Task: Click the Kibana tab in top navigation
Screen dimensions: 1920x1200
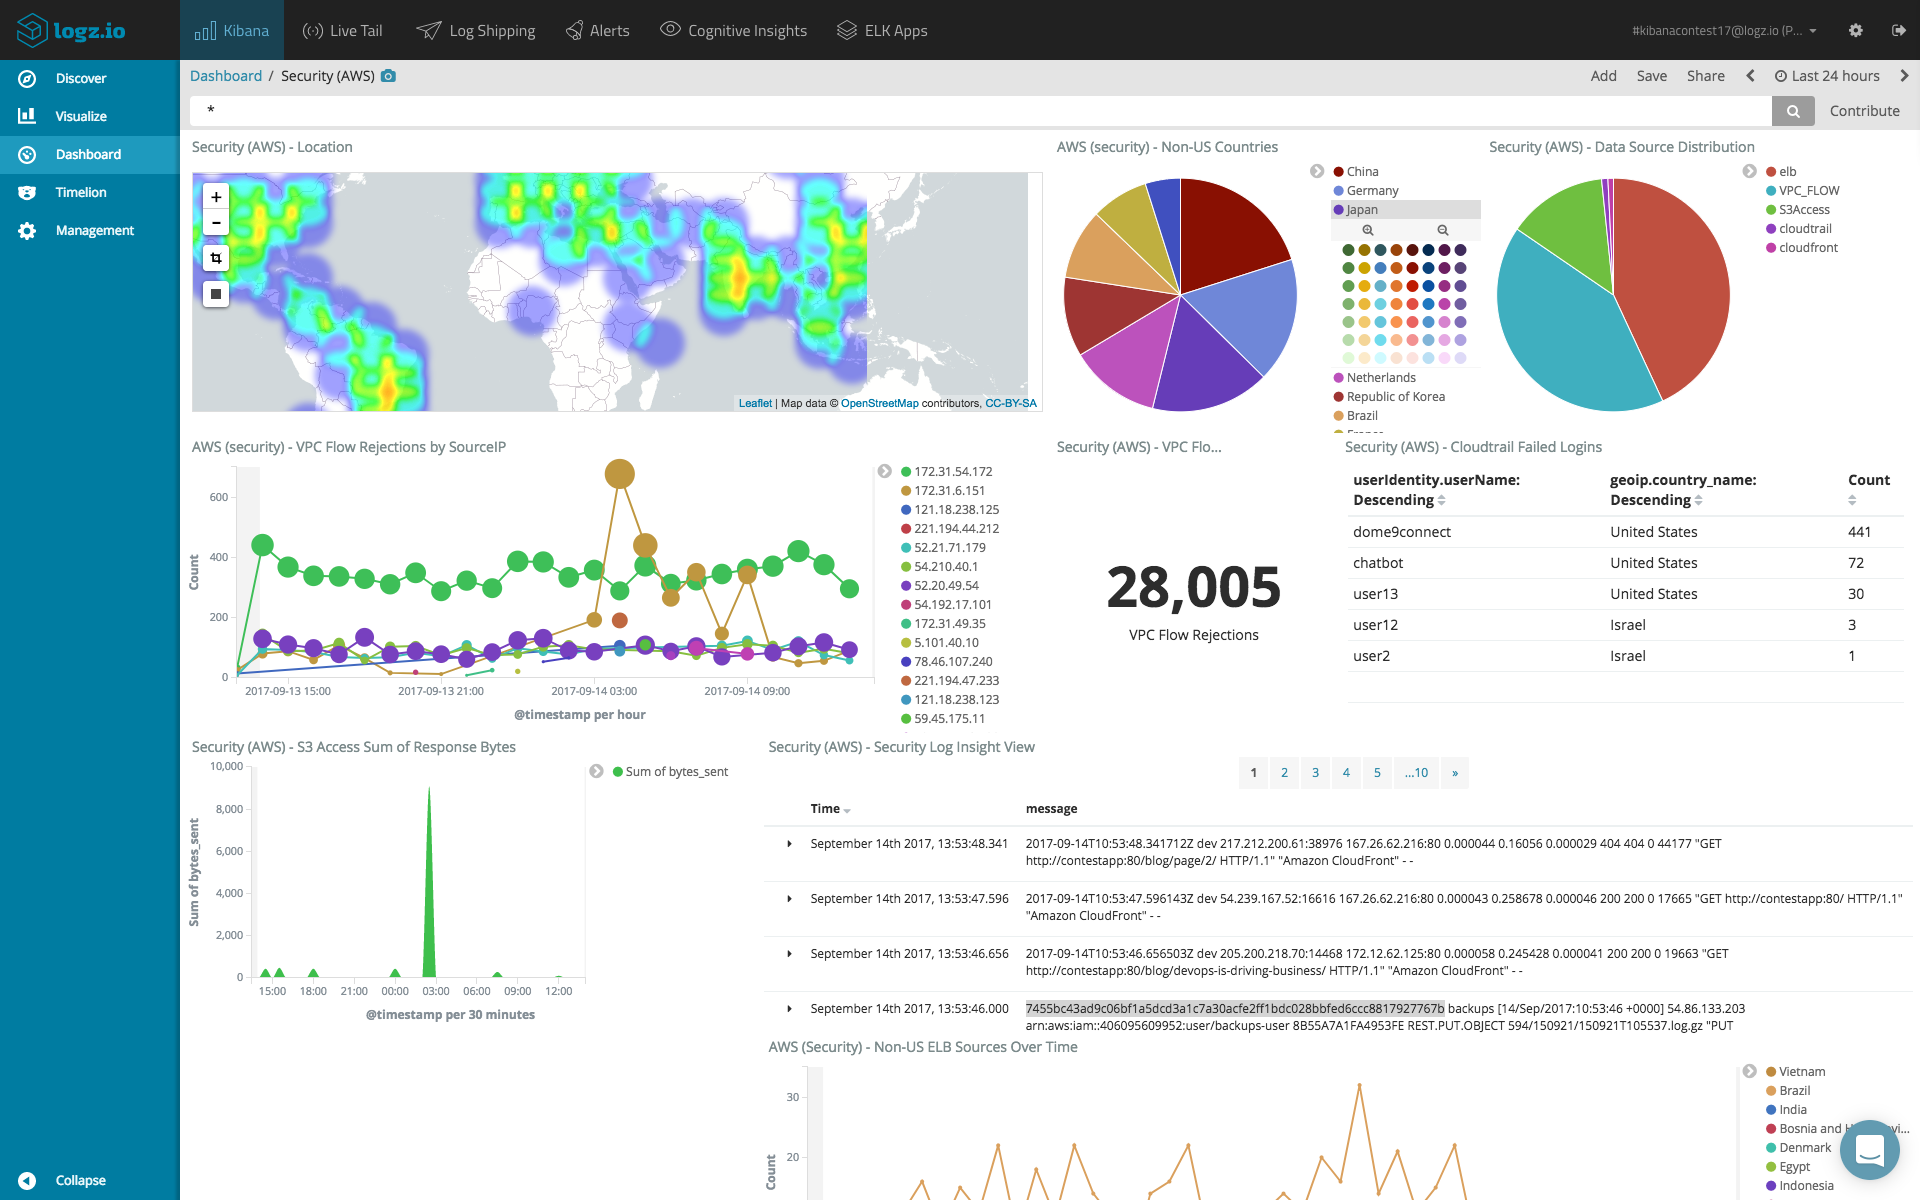Action: click(231, 29)
